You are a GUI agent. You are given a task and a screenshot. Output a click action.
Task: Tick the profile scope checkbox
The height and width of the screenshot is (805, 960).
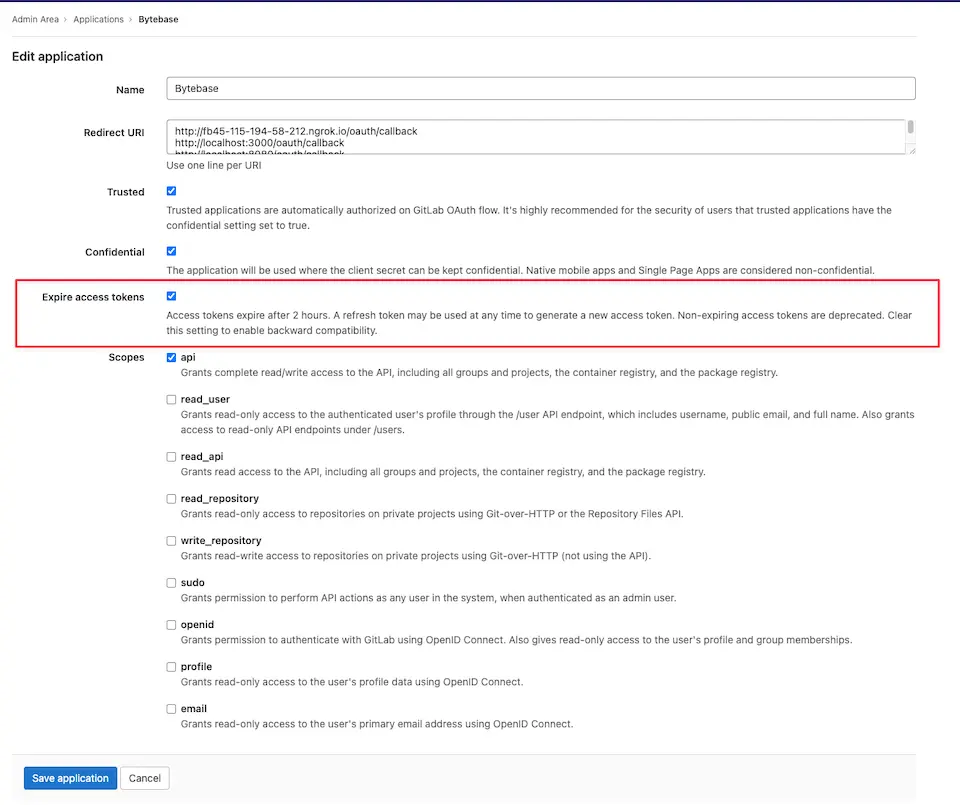pos(171,667)
